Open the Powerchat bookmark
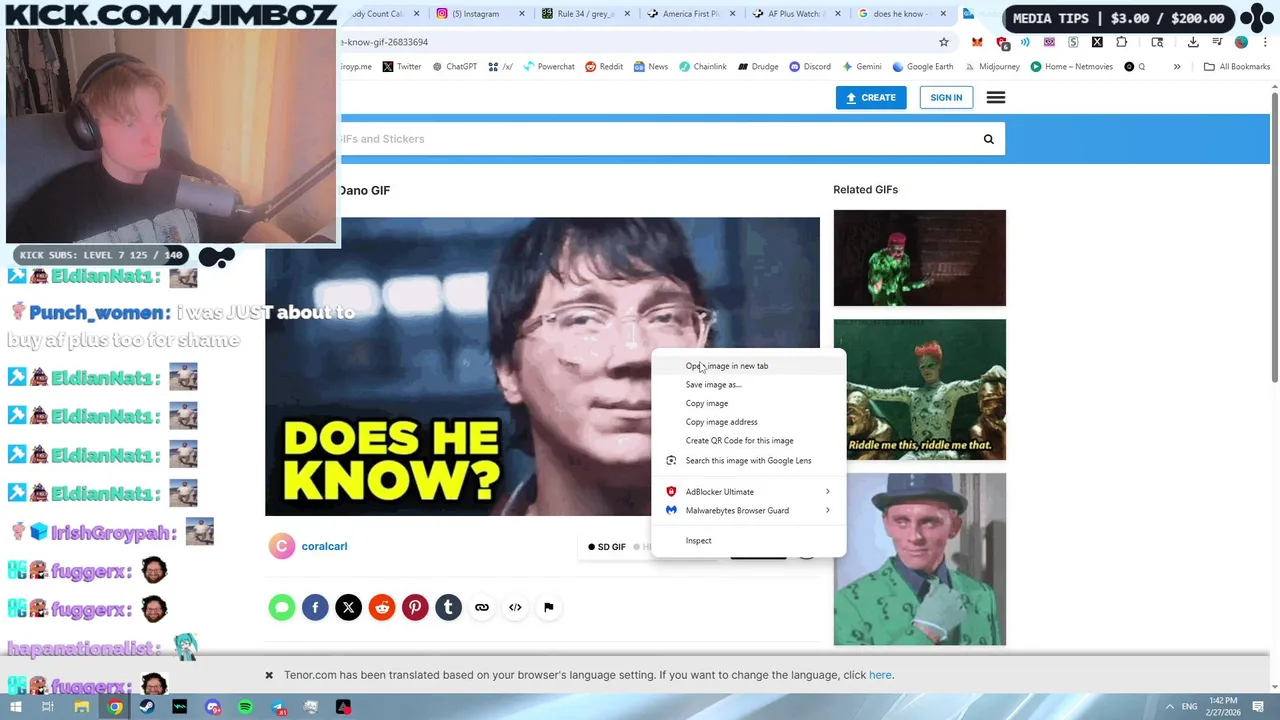This screenshot has width=1280, height=720. [x=549, y=67]
